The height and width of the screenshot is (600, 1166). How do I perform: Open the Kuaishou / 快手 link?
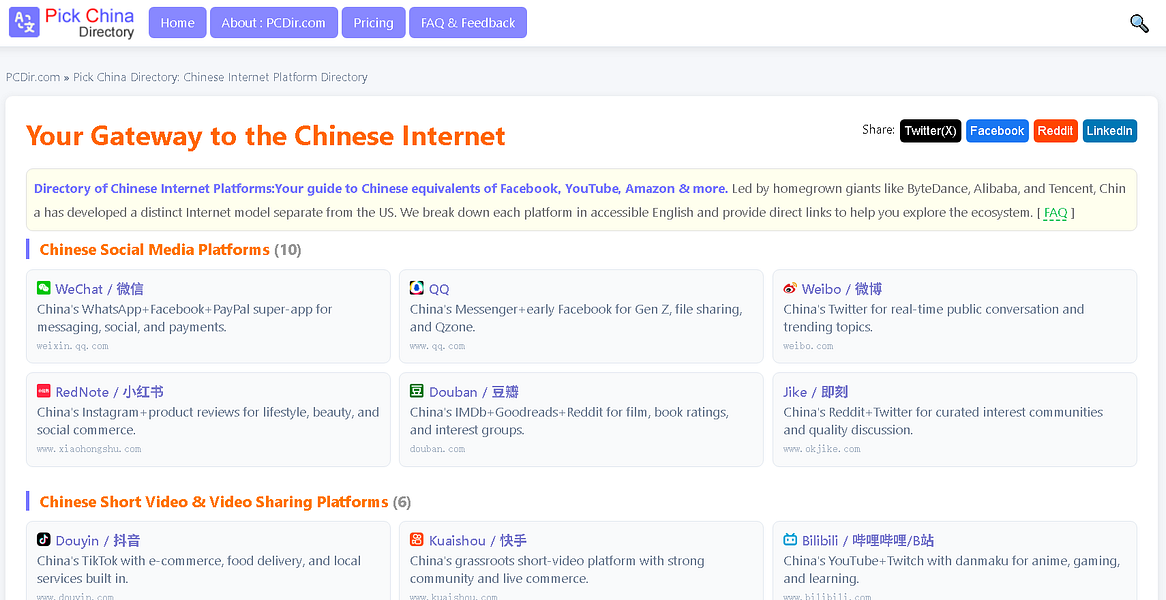[478, 541]
